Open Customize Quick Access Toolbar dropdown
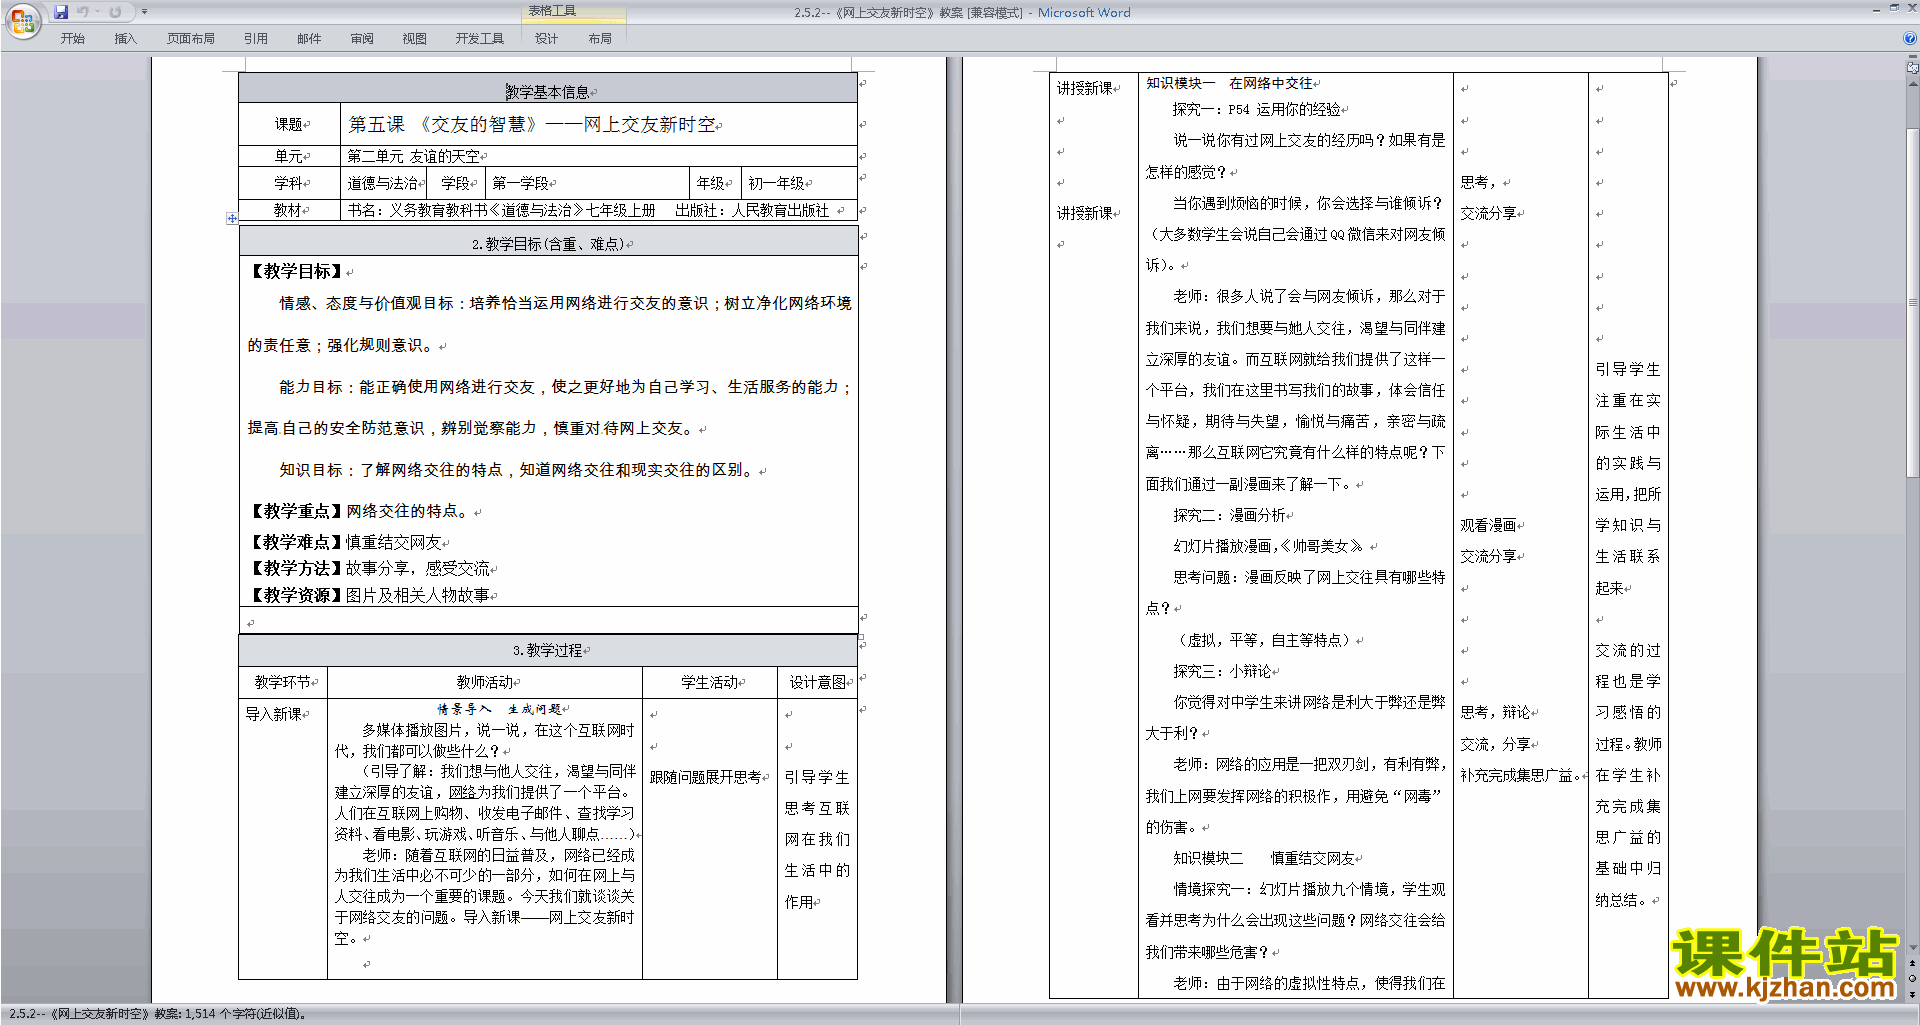Image resolution: width=1920 pixels, height=1025 pixels. coord(144,12)
